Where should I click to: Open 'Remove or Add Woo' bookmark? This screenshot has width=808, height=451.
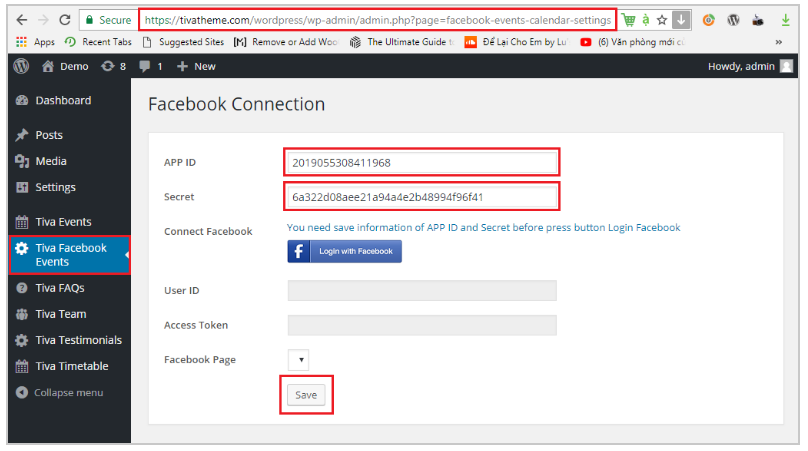click(286, 42)
